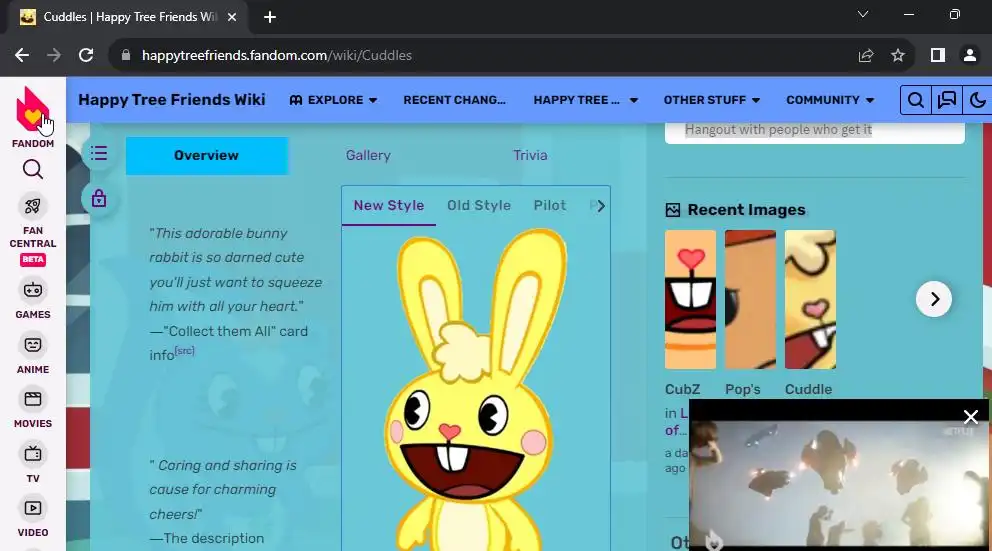Bookmark this page with star icon
The height and width of the screenshot is (551, 992).
coord(898,56)
